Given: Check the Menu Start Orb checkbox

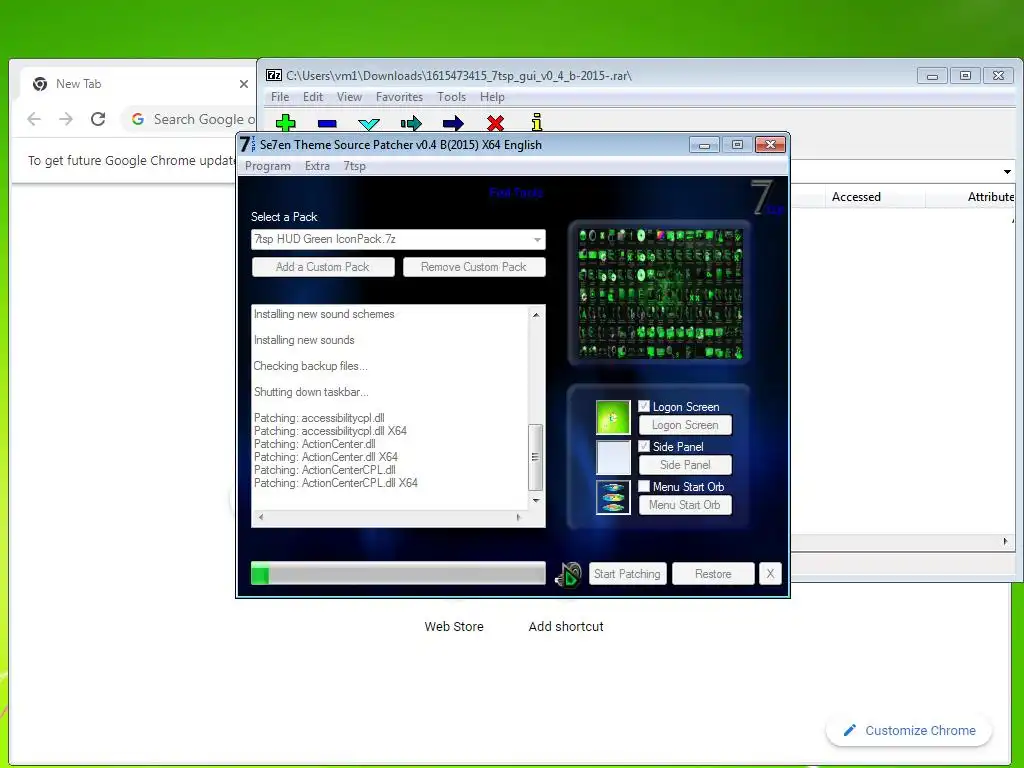Looking at the screenshot, I should [x=644, y=486].
